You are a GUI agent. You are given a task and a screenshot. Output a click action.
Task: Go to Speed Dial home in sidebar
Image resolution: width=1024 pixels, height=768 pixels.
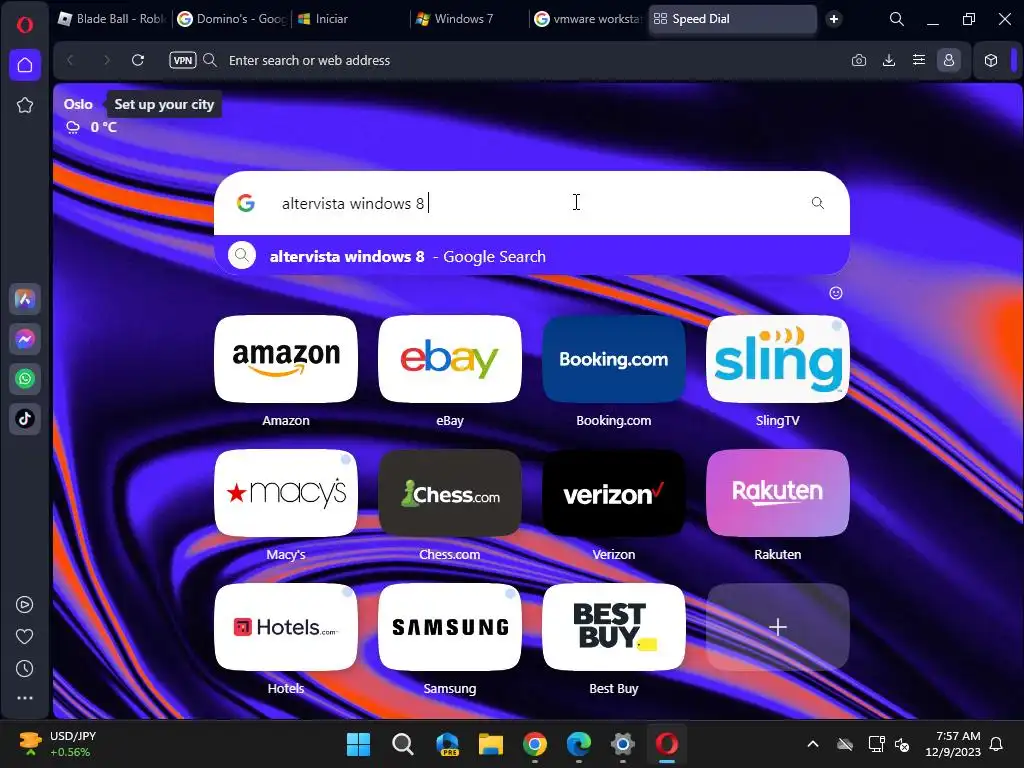click(25, 65)
